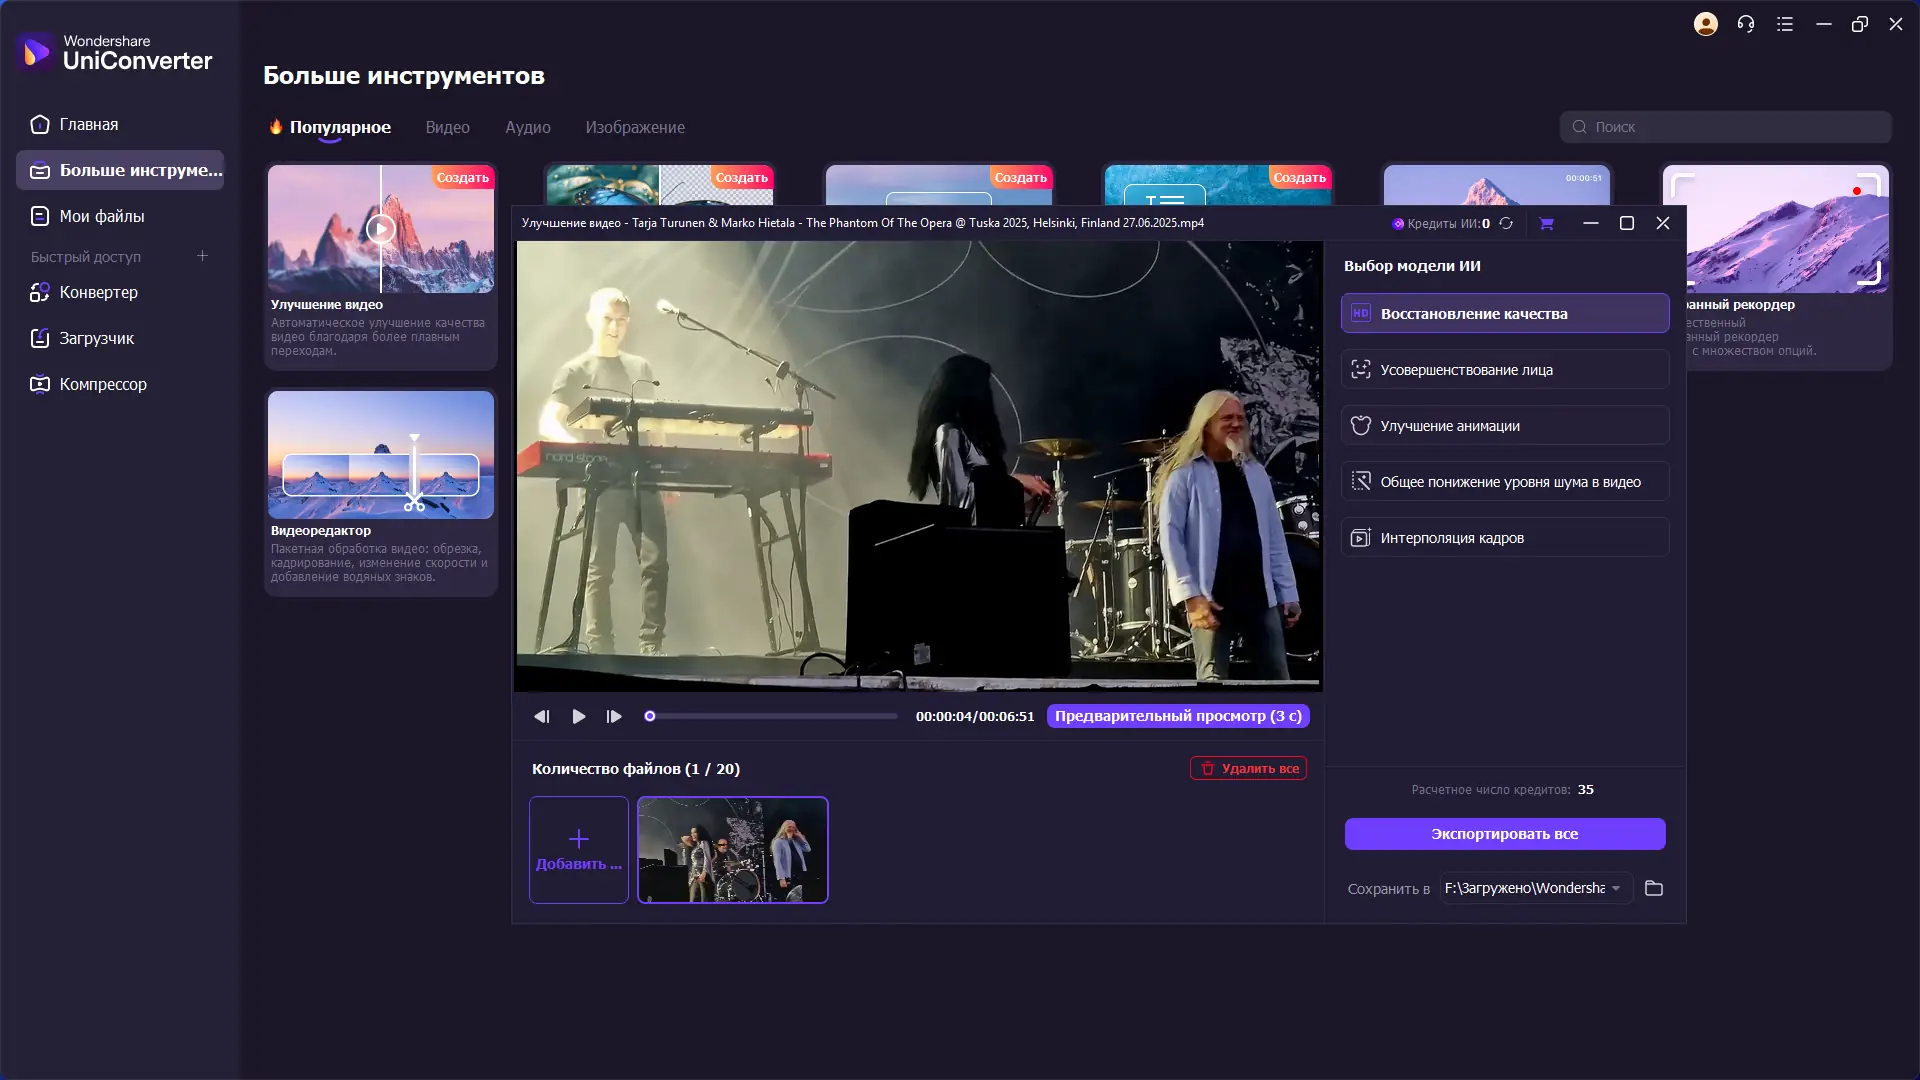Expand the save location dropdown

tap(1616, 888)
